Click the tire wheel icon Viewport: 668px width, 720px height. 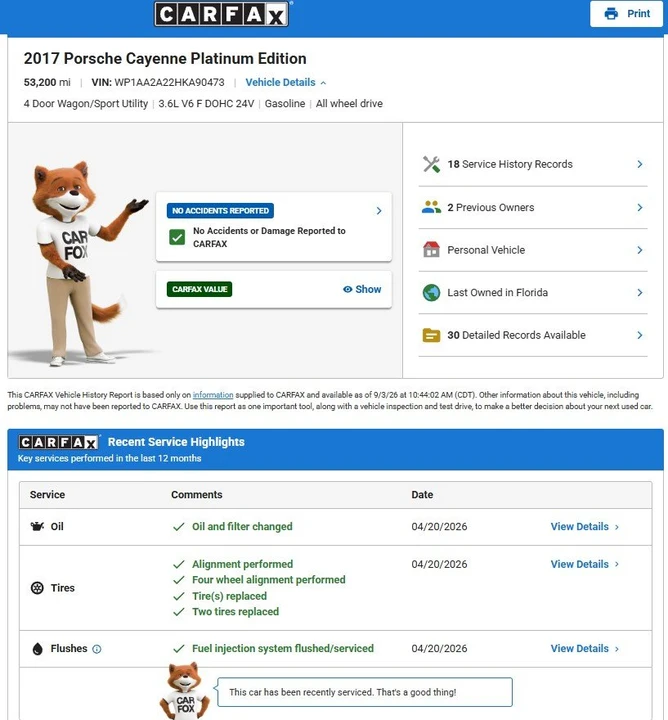(x=37, y=588)
